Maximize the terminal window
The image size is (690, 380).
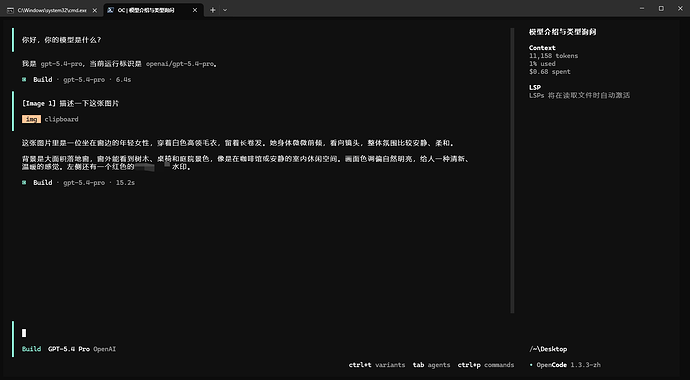coord(661,8)
